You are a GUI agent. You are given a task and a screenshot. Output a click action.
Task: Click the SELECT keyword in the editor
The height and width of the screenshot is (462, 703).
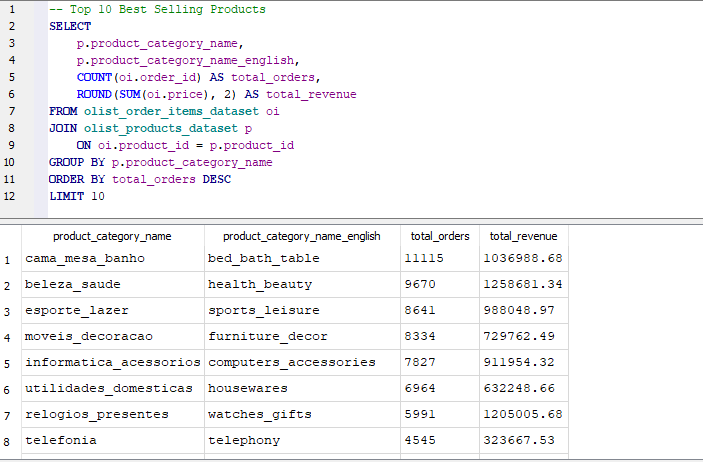coord(70,26)
